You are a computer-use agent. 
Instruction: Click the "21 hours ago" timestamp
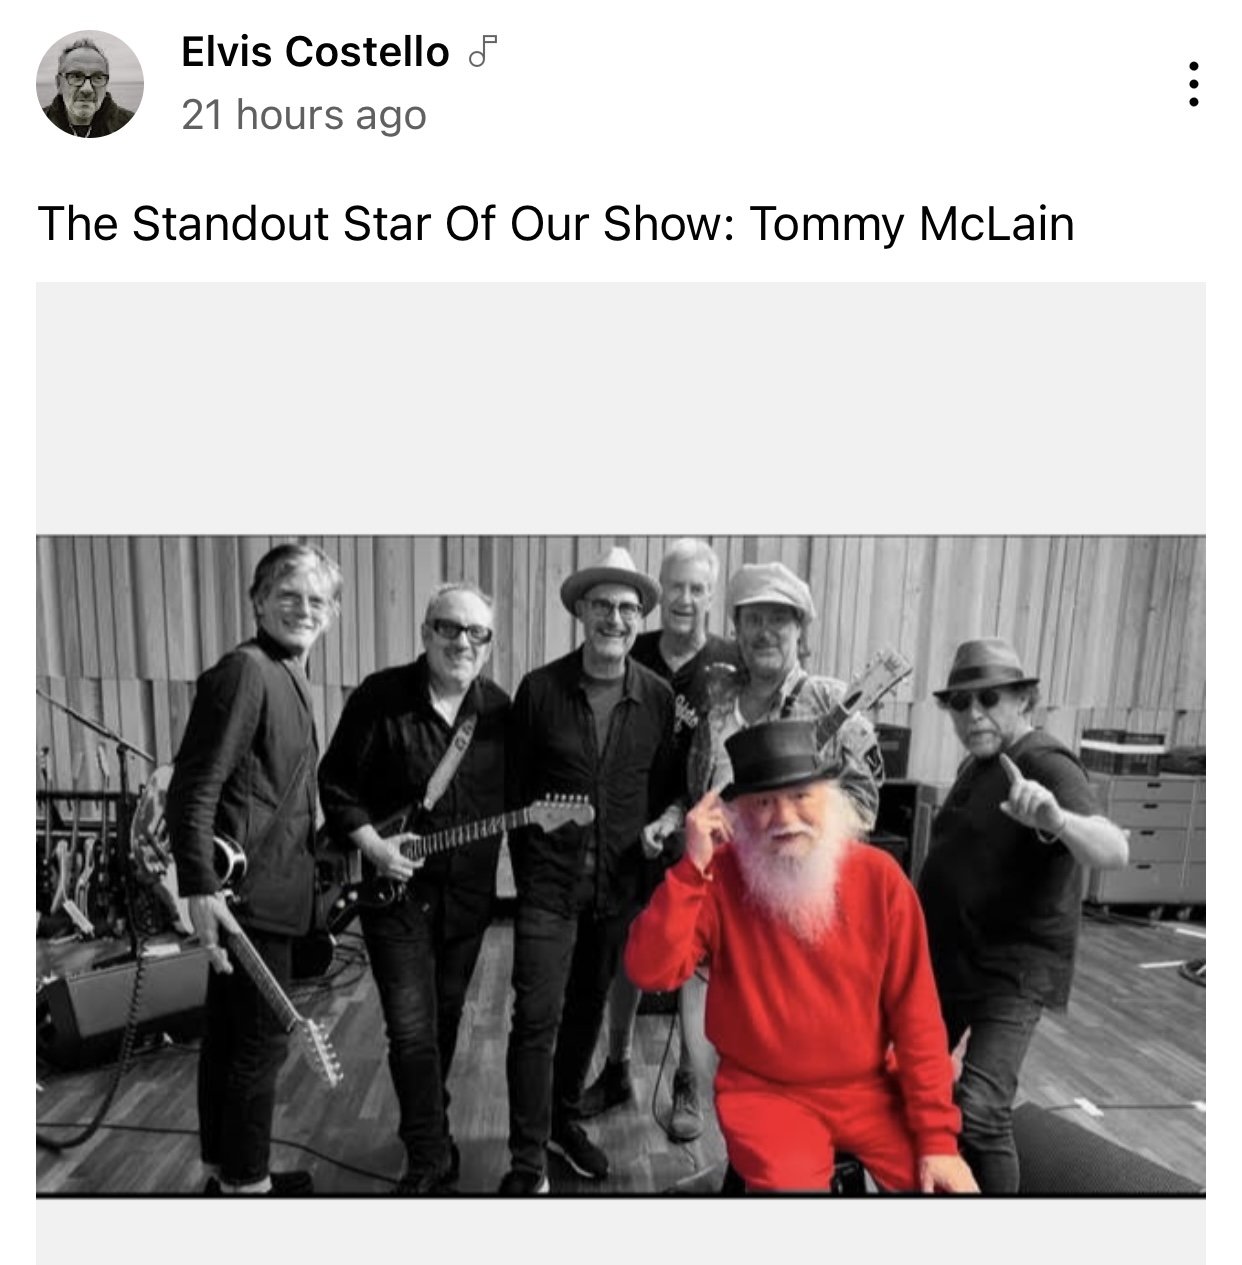pos(304,116)
